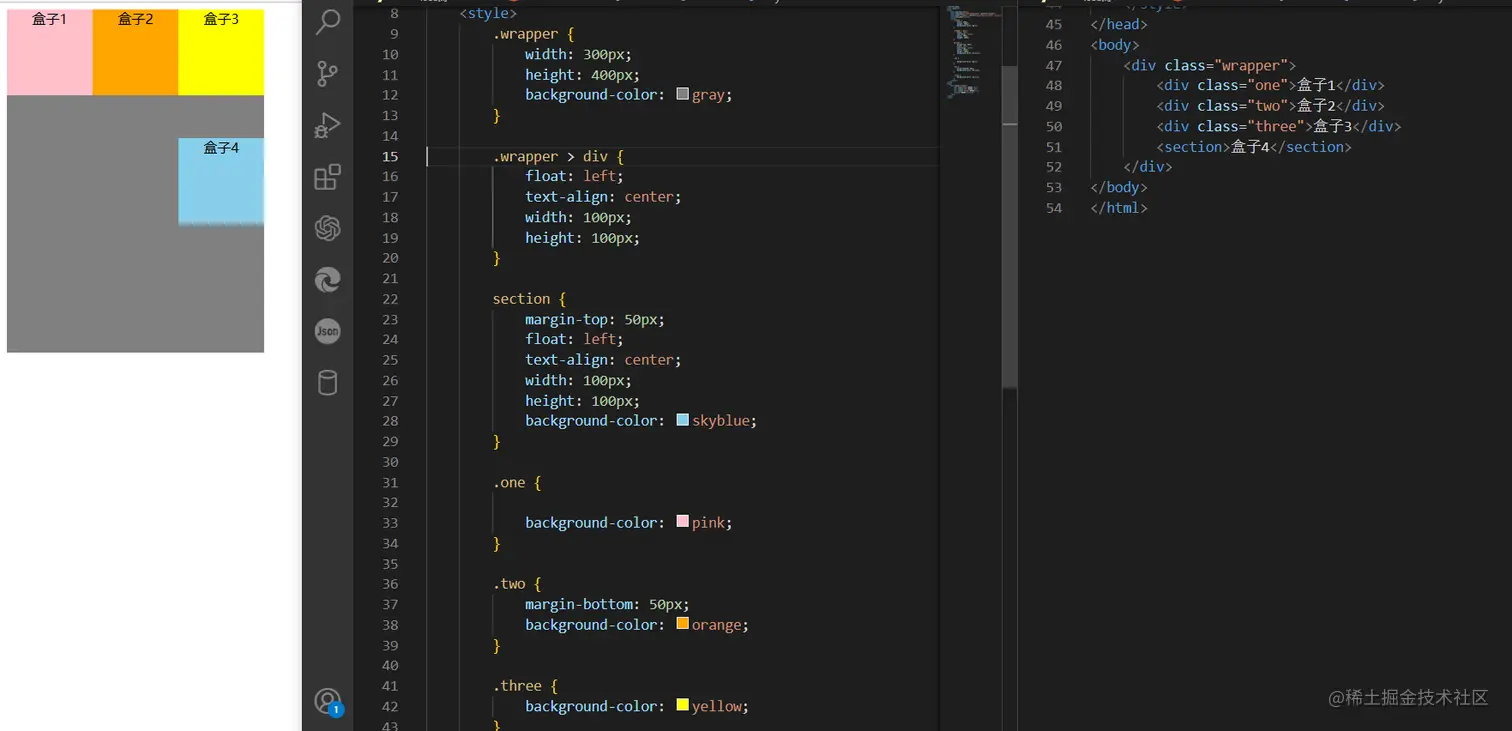
Task: Click the "</head>" closing tag
Action: [1119, 24]
